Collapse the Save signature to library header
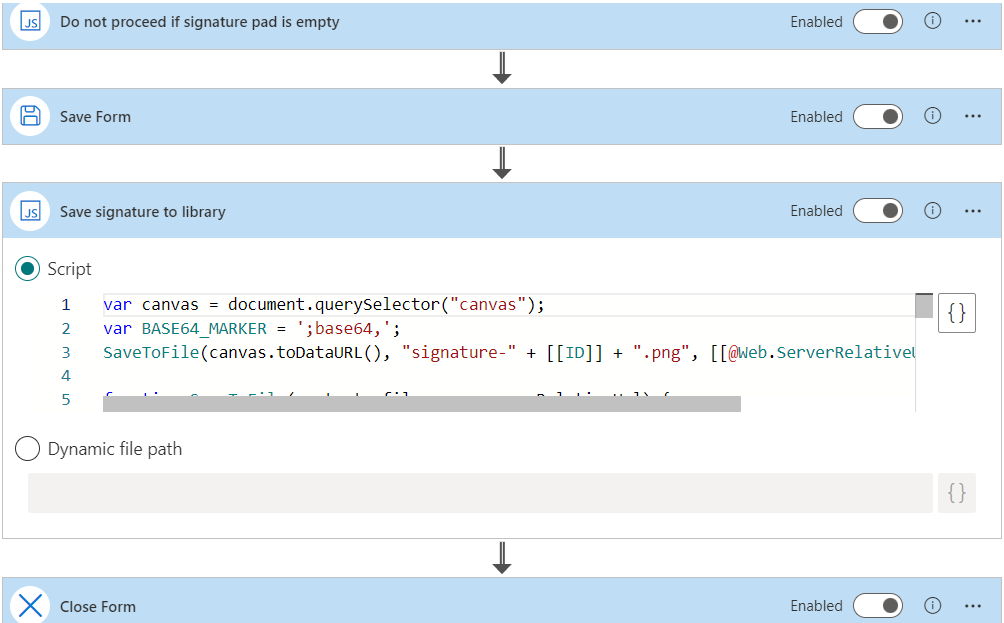This screenshot has width=1004, height=623. [x=400, y=211]
